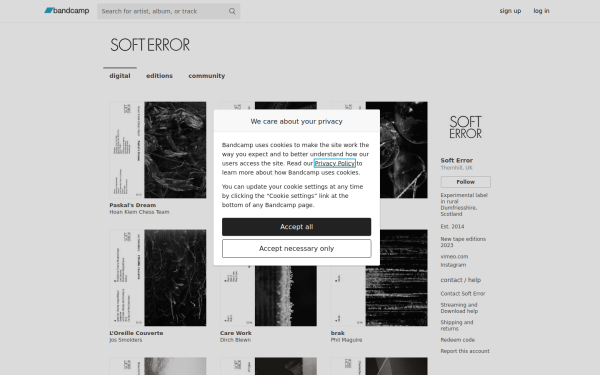The width and height of the screenshot is (600, 375).
Task: Click the Jos Smolders artist name
Action: tap(126, 340)
